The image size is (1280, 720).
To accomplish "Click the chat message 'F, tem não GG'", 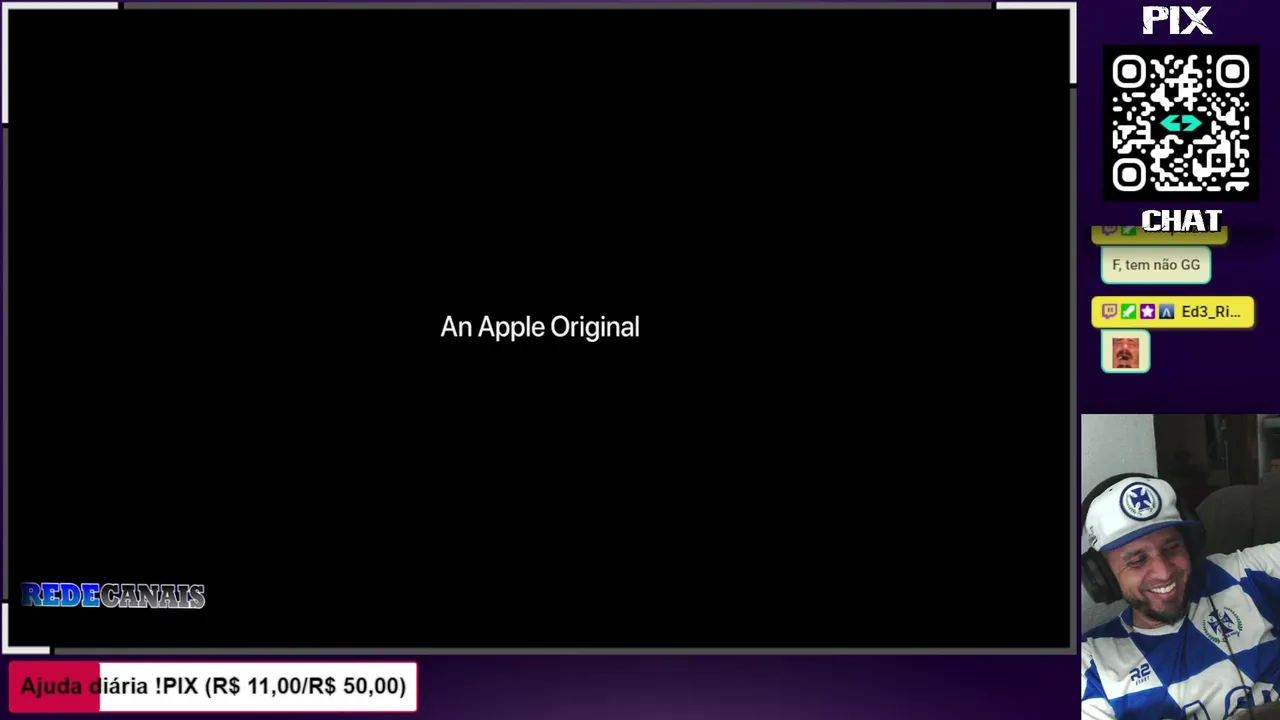I will coord(1156,265).
